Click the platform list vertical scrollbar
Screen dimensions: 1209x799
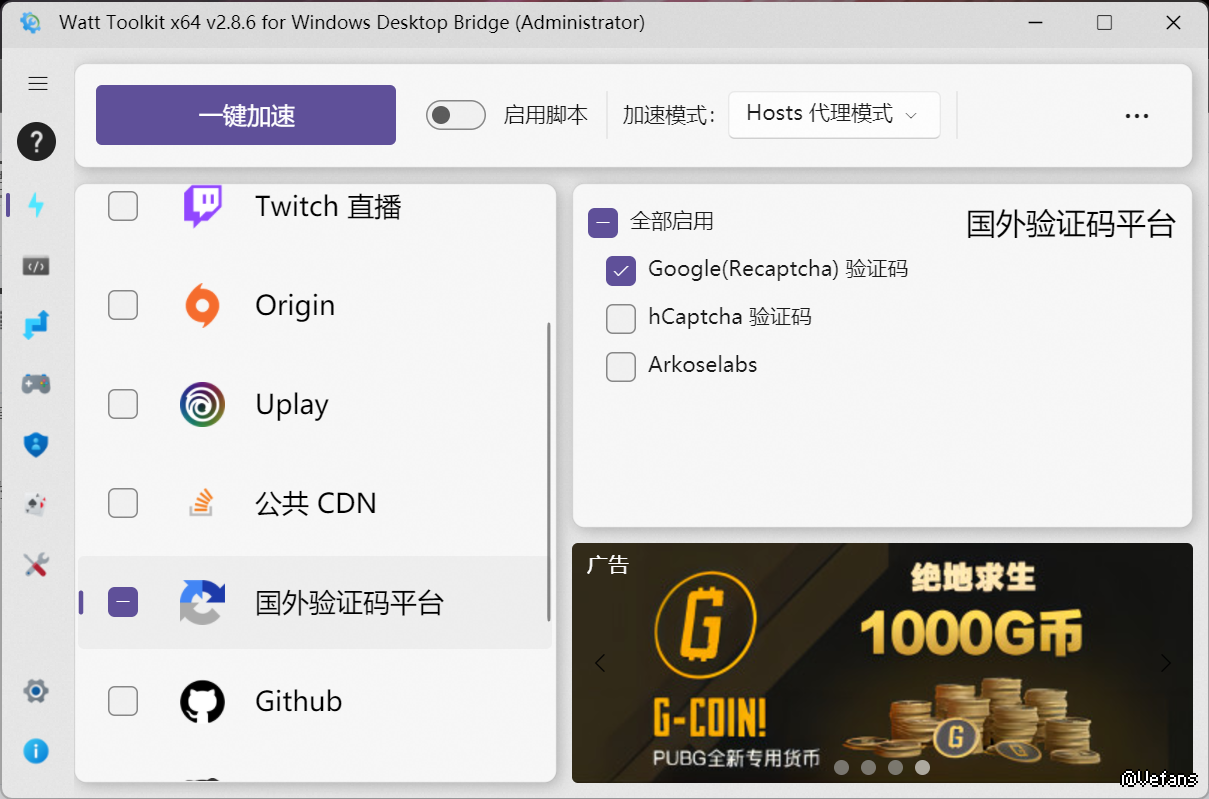(x=548, y=472)
